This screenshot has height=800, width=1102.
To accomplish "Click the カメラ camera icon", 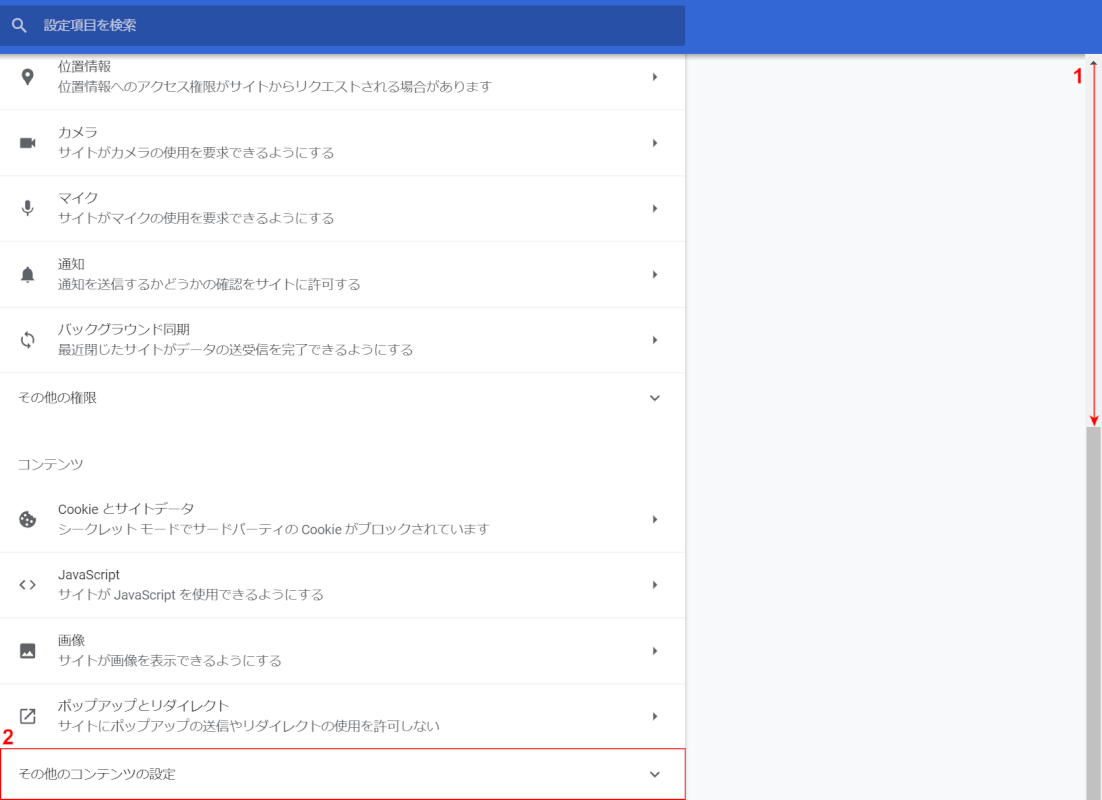I will pyautogui.click(x=27, y=143).
